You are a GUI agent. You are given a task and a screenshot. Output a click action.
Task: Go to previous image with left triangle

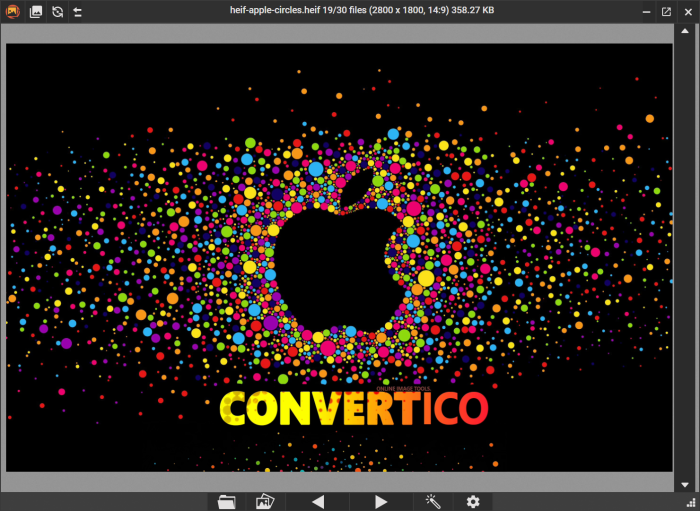coord(318,502)
